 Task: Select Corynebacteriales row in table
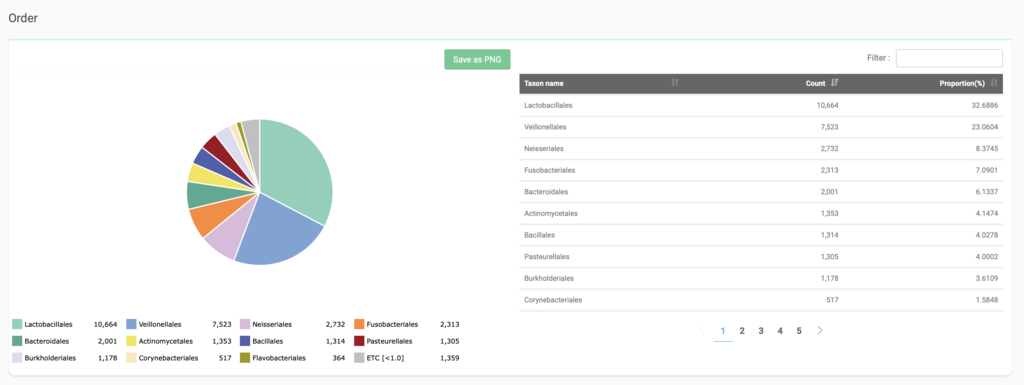pyautogui.click(x=761, y=300)
